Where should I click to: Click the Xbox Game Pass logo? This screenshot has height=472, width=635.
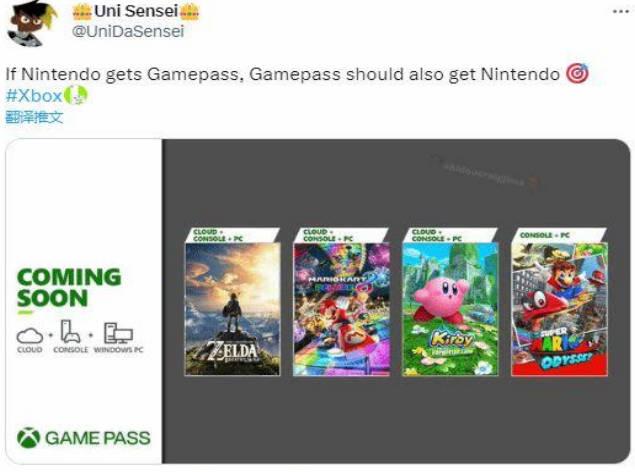(x=83, y=438)
